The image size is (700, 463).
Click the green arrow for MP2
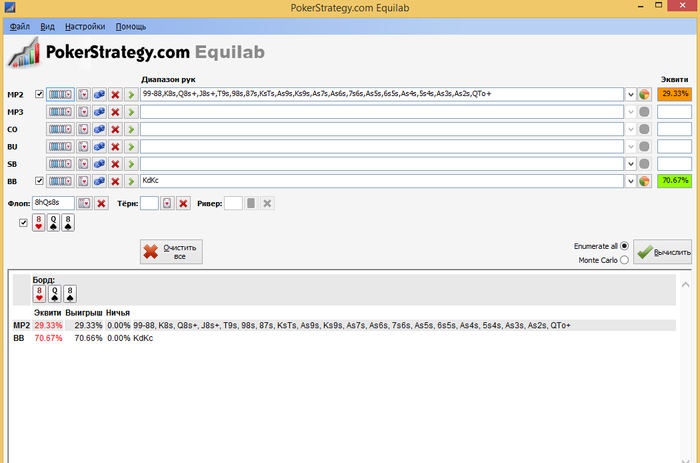coord(131,95)
